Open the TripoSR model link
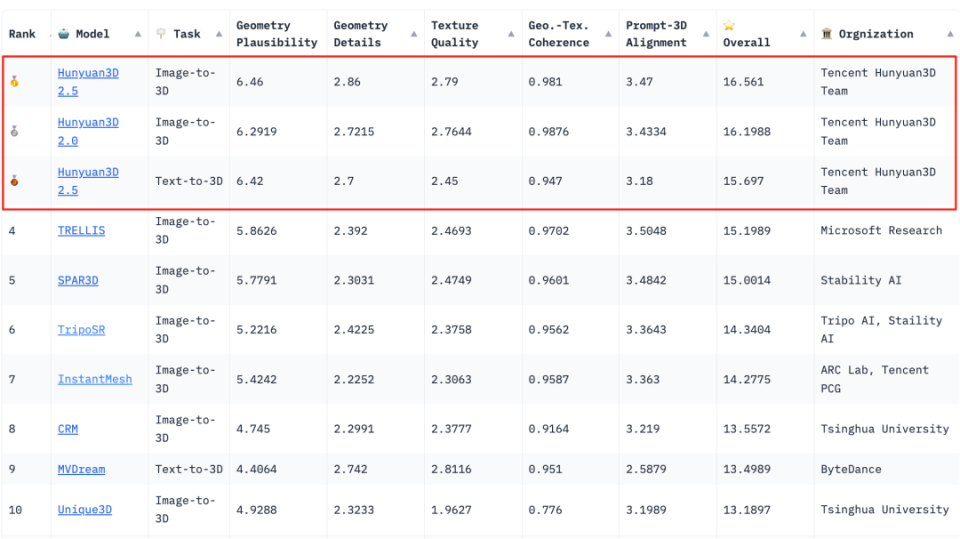 tap(81, 330)
